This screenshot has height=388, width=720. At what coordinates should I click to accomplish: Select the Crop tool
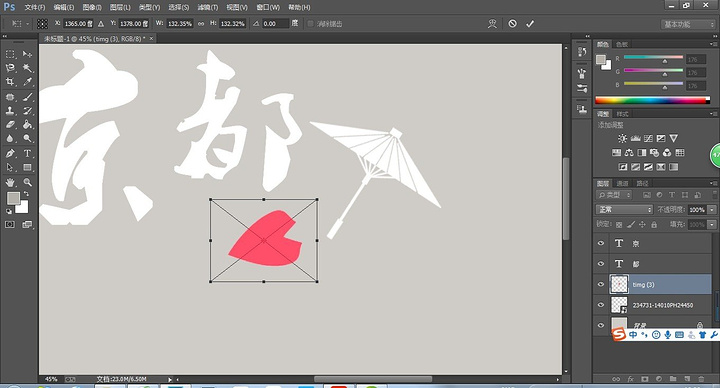click(10, 82)
